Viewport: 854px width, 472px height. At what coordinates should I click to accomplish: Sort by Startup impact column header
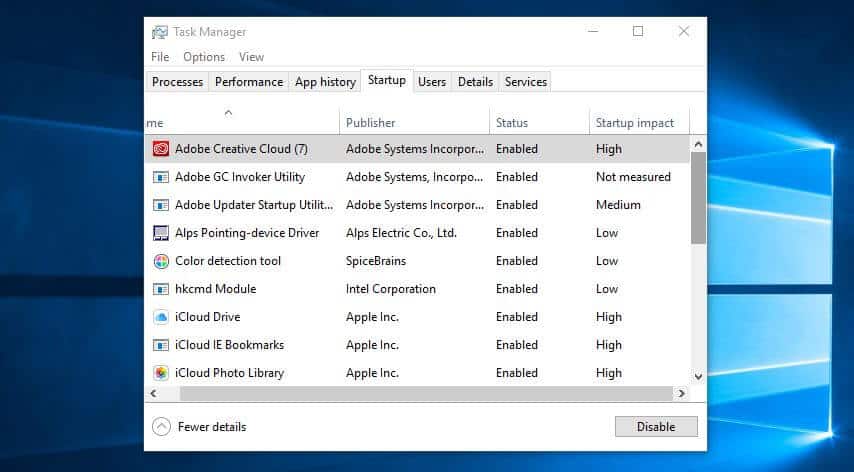(635, 123)
